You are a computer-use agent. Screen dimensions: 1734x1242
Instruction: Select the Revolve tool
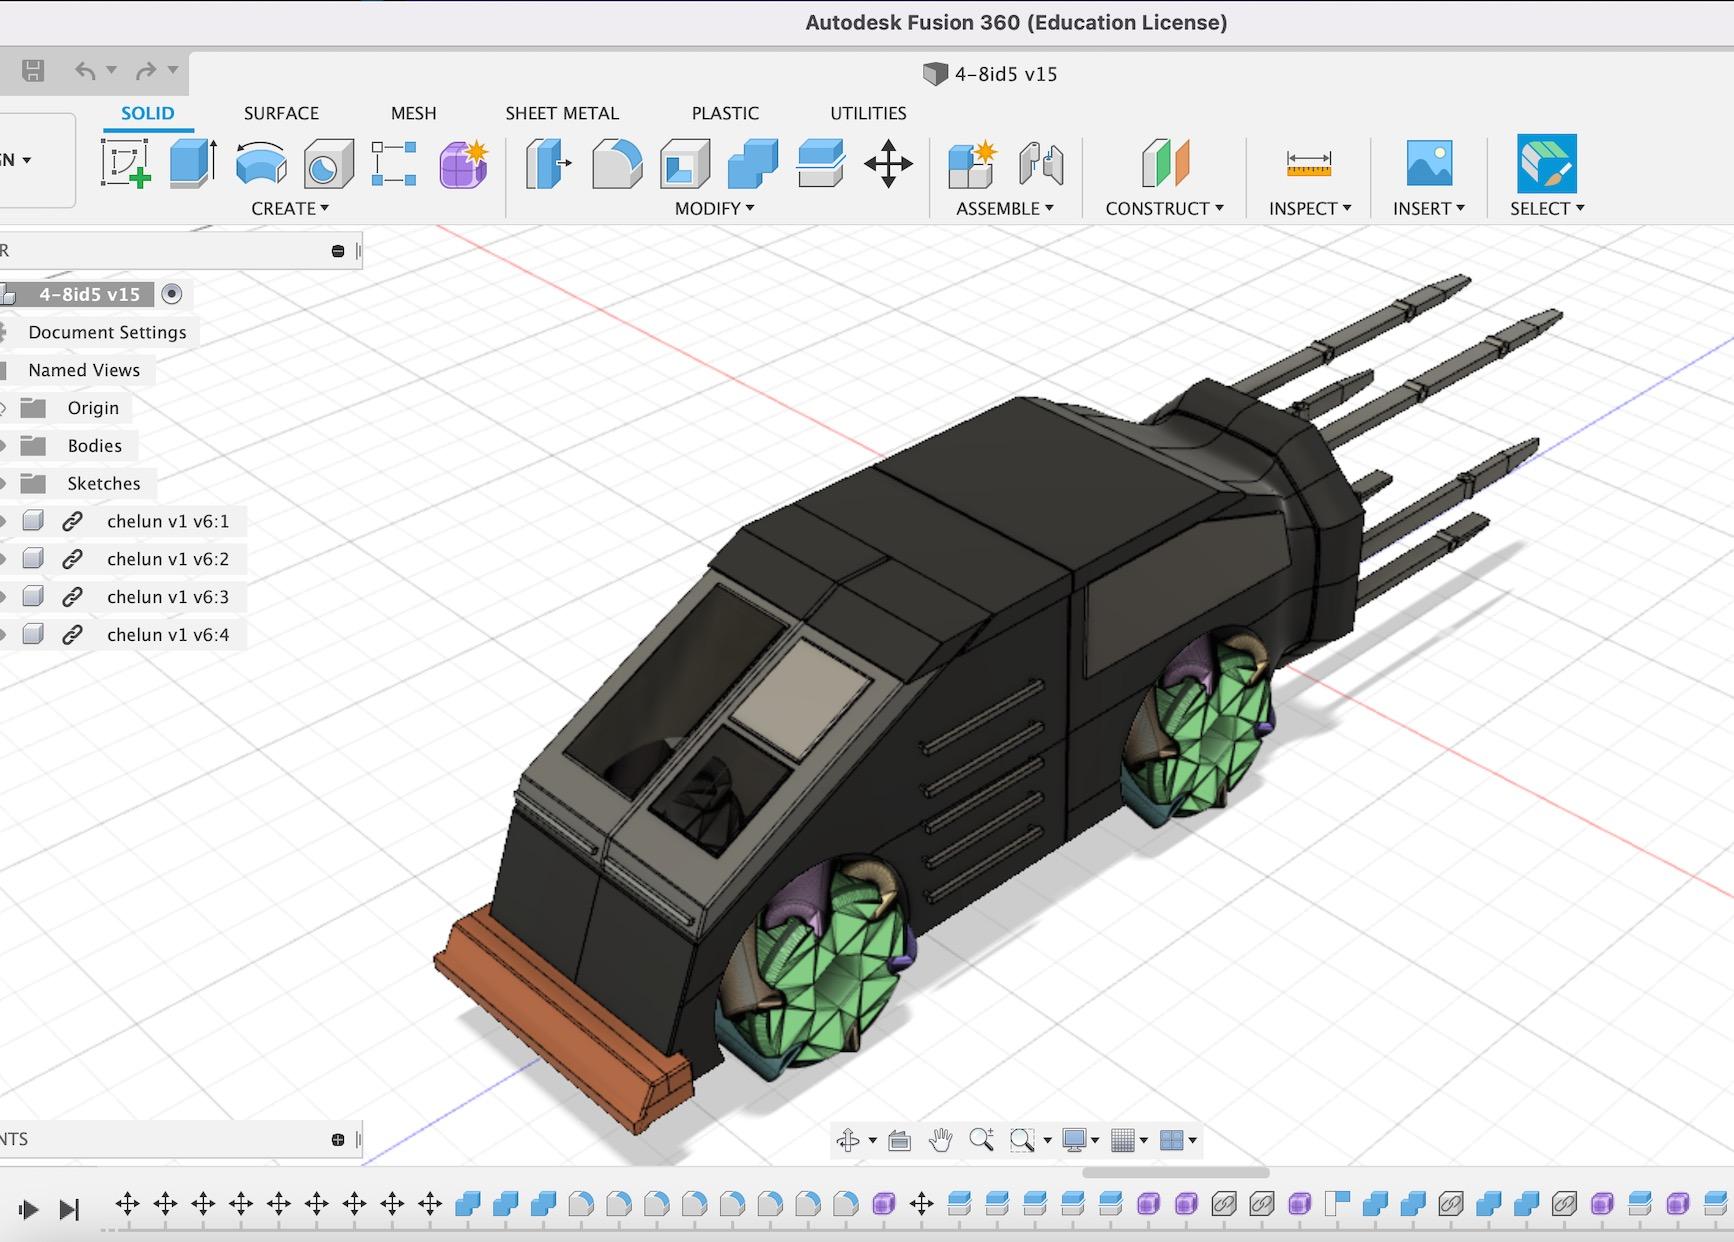pos(261,163)
